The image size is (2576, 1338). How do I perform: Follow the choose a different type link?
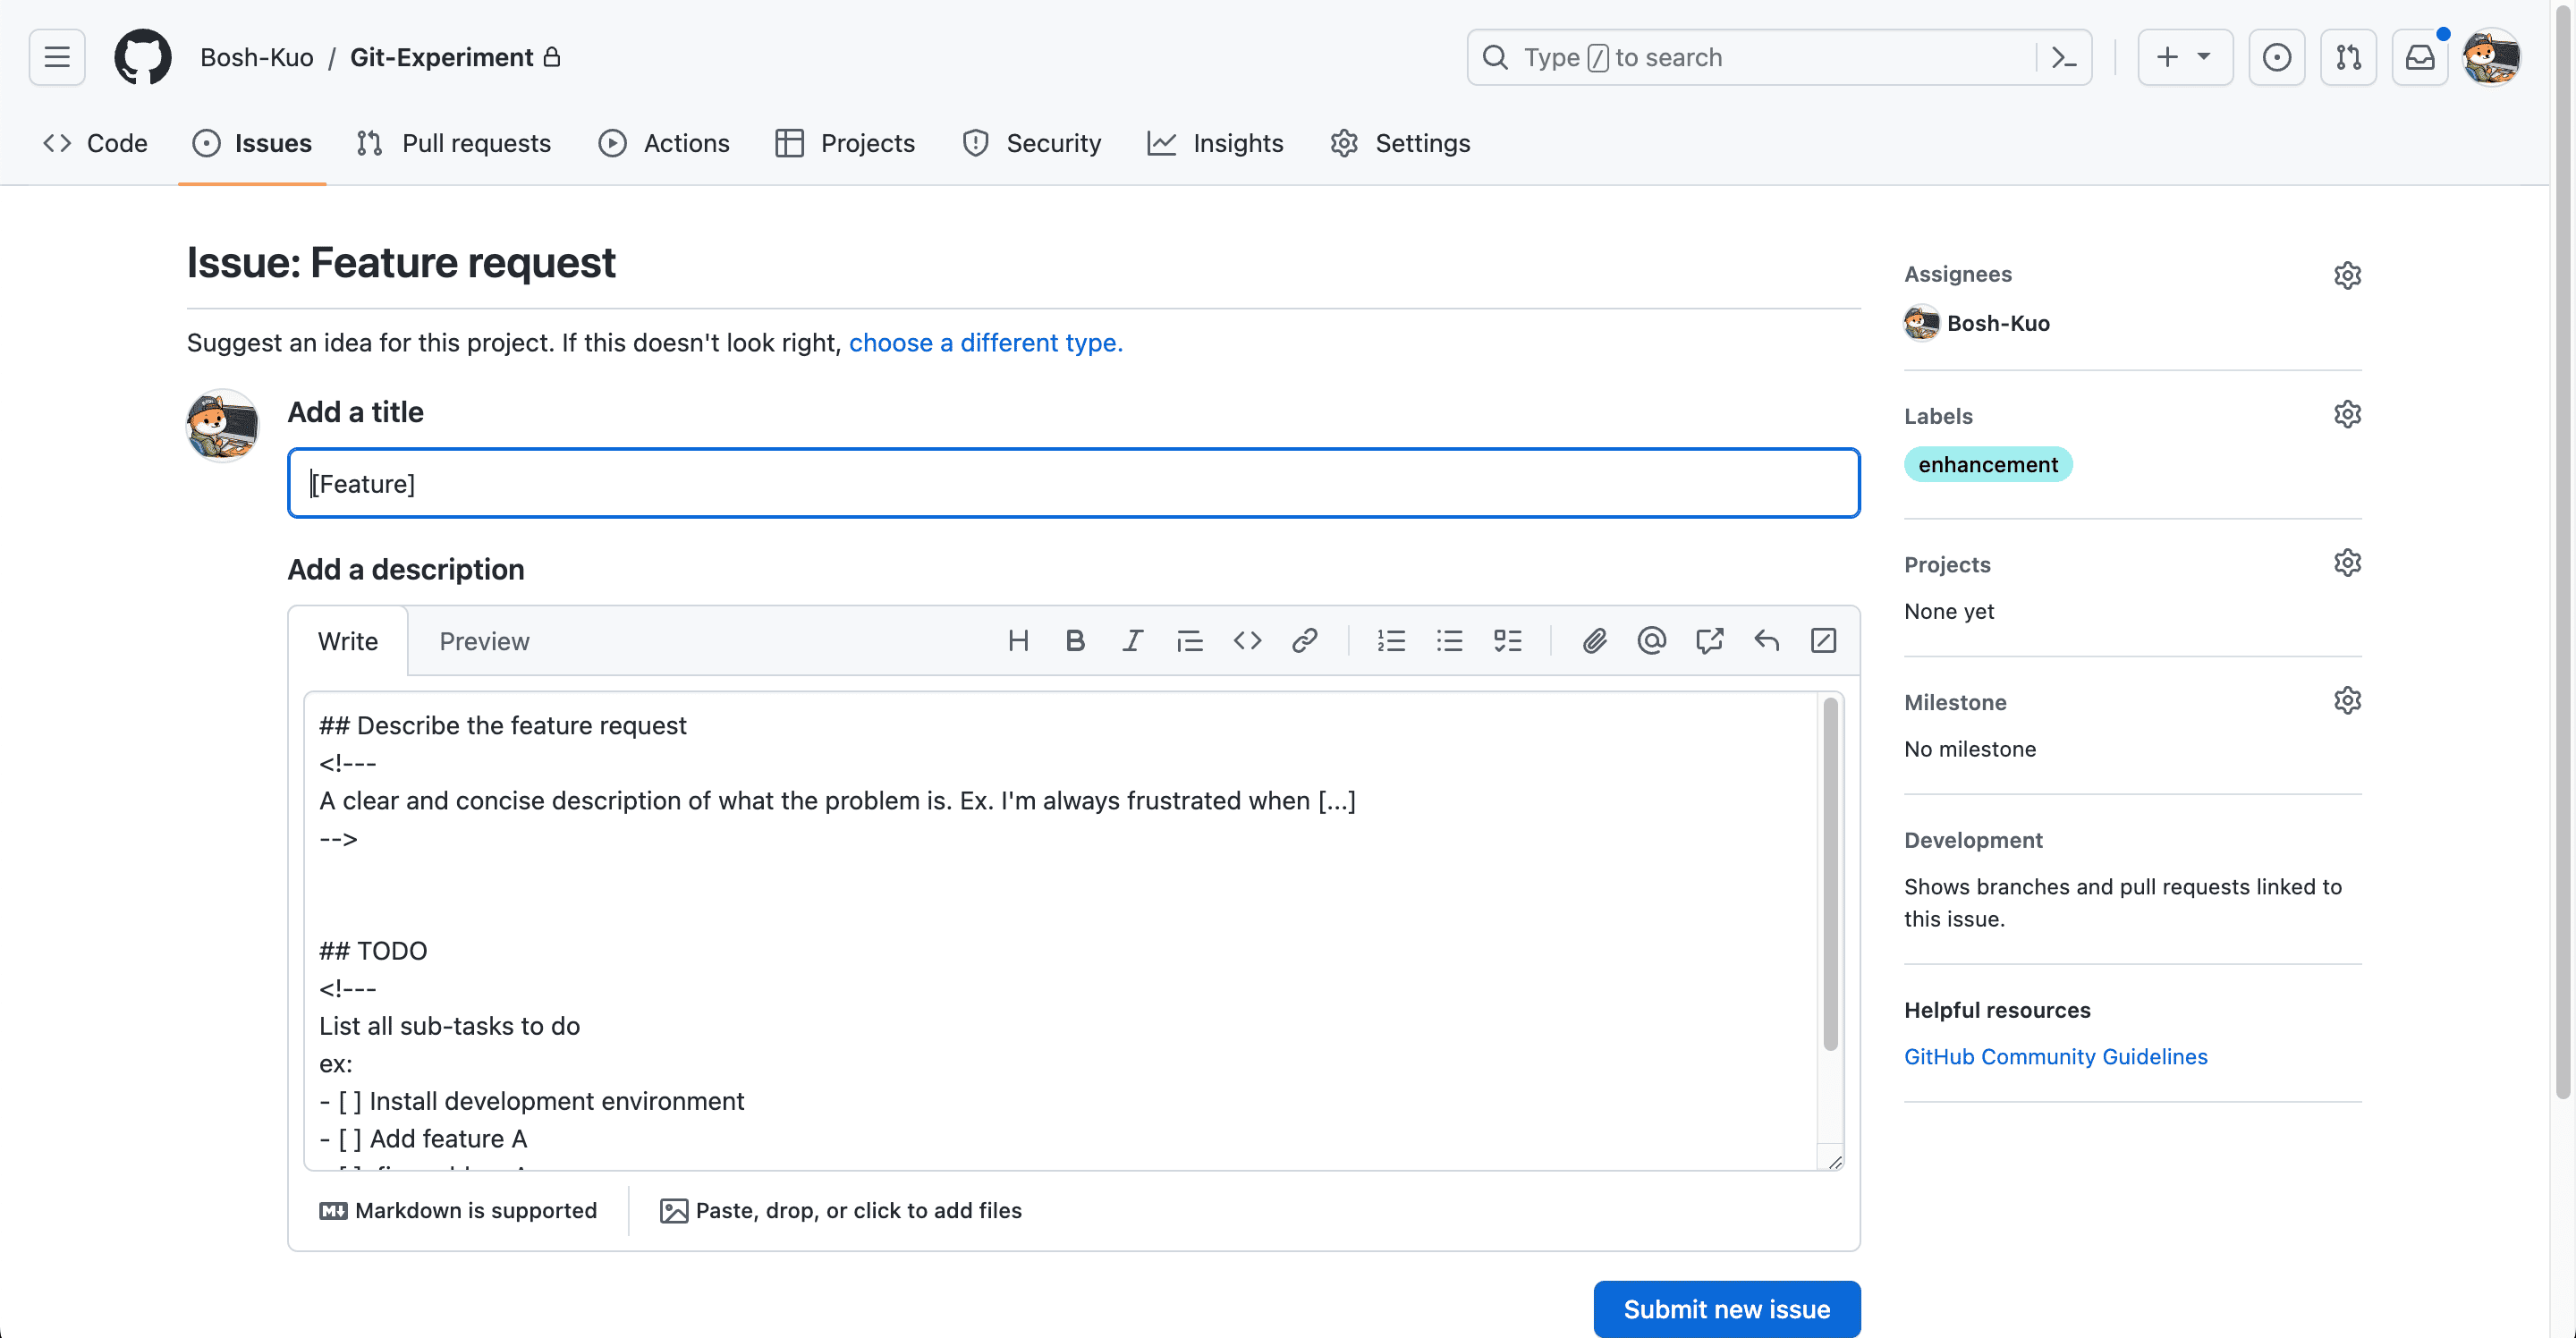(x=985, y=343)
